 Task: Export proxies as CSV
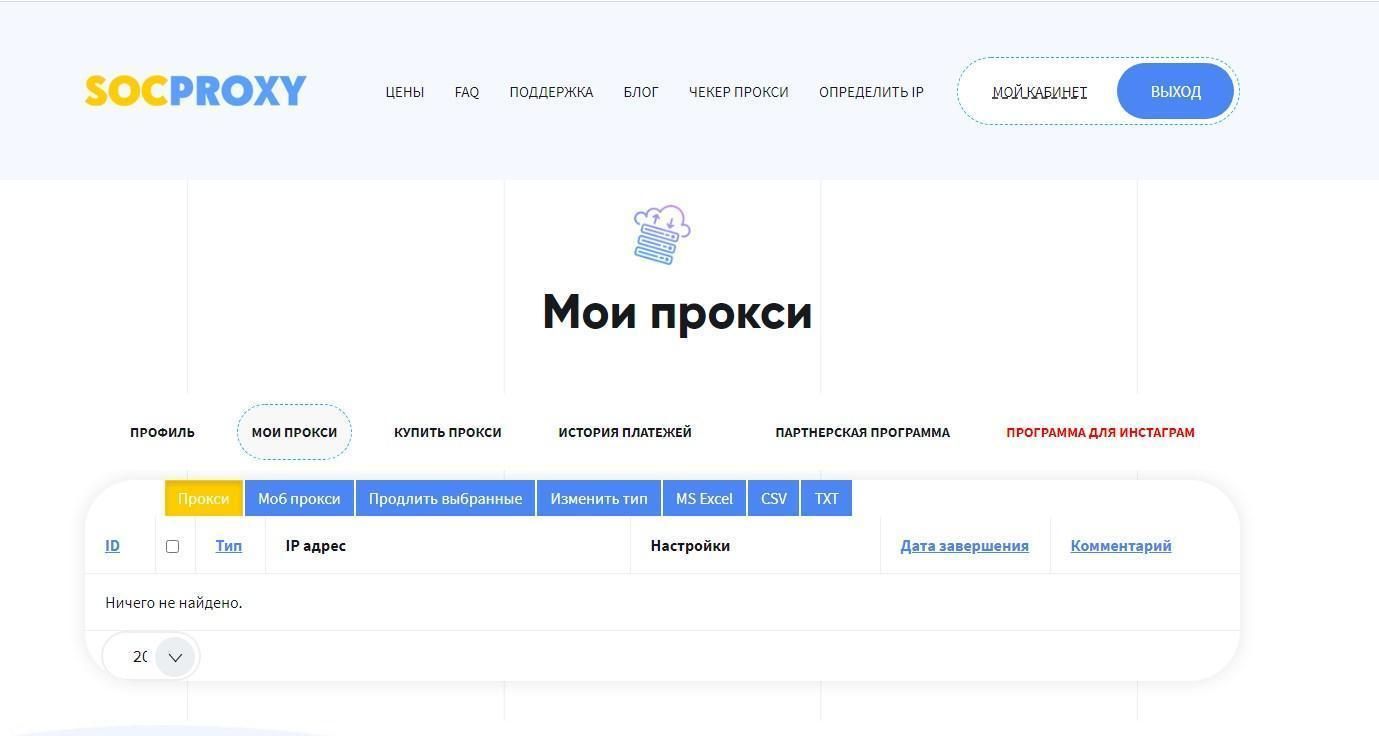pos(774,498)
